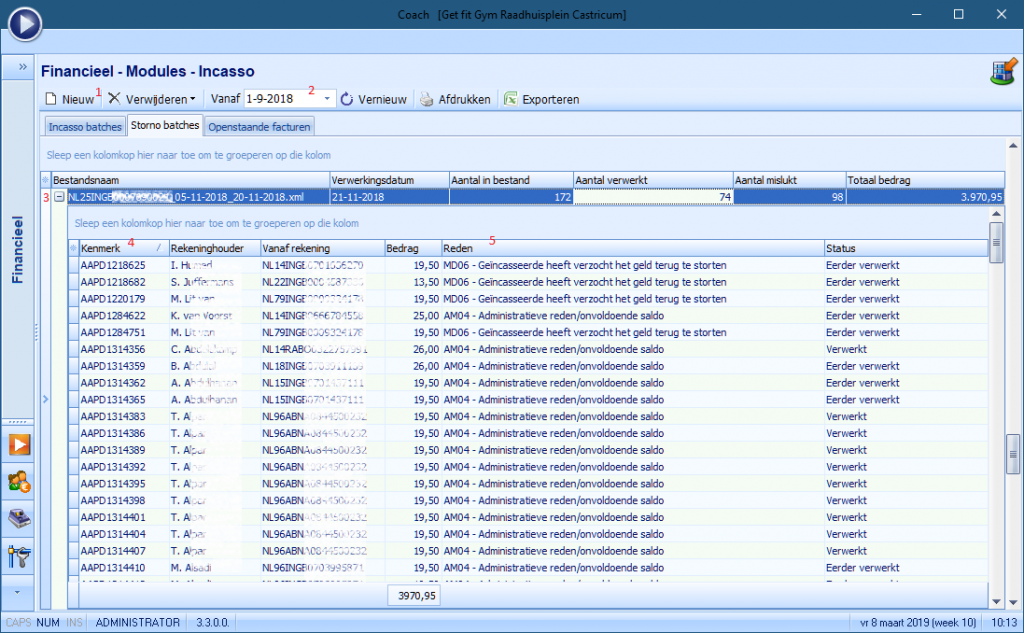This screenshot has height=633, width=1024.
Task: Switch to the Incasso batches tab
Action: coord(84,127)
